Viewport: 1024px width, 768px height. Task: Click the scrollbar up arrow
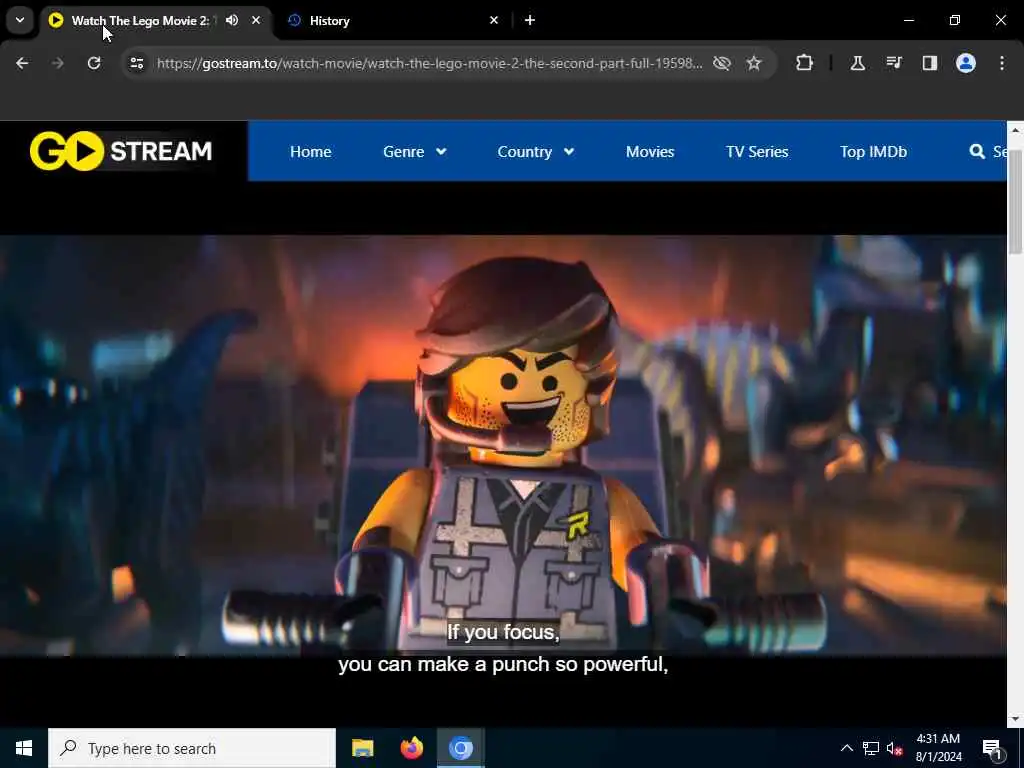(x=1015, y=130)
